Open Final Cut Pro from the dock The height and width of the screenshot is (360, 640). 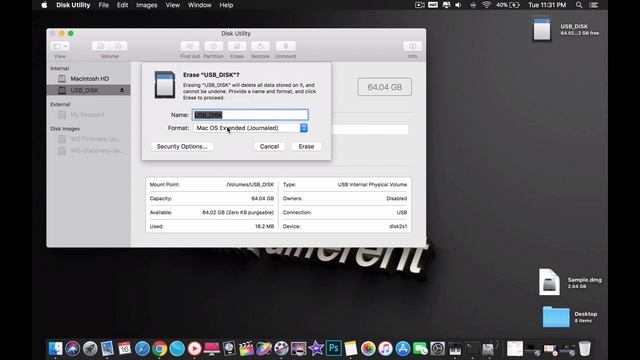[x=246, y=348]
